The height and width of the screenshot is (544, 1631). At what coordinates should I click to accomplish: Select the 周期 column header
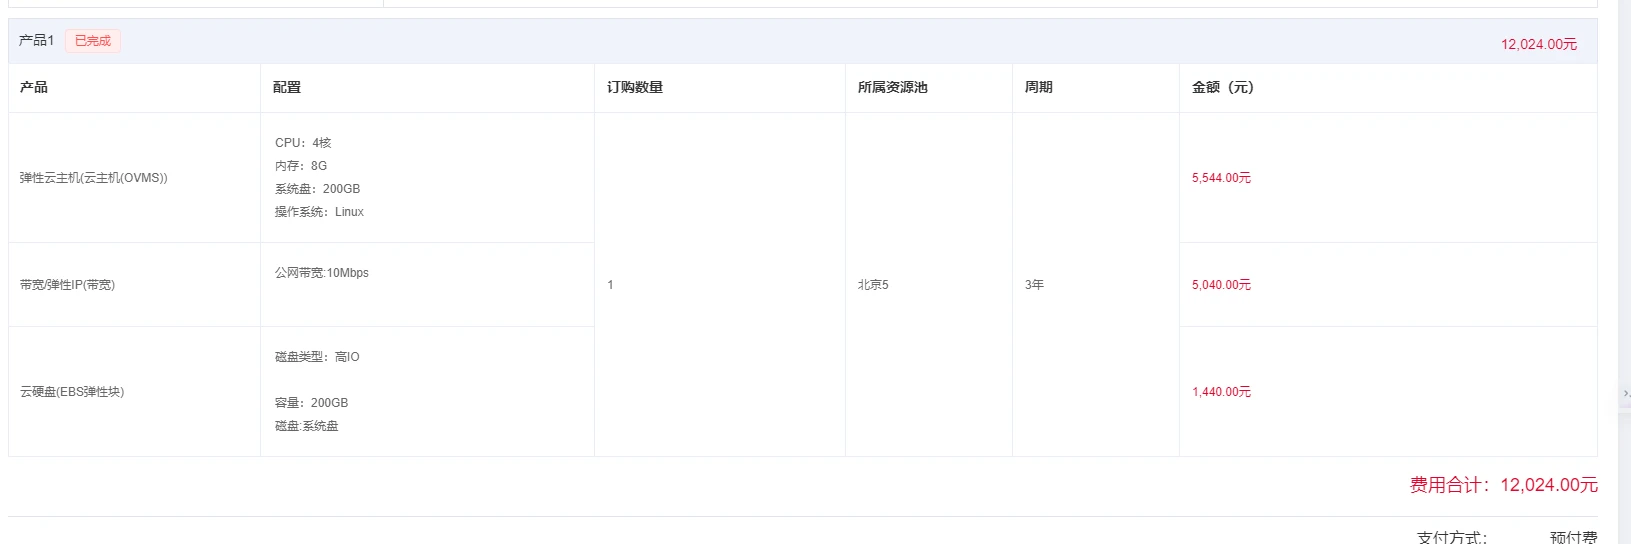1038,88
